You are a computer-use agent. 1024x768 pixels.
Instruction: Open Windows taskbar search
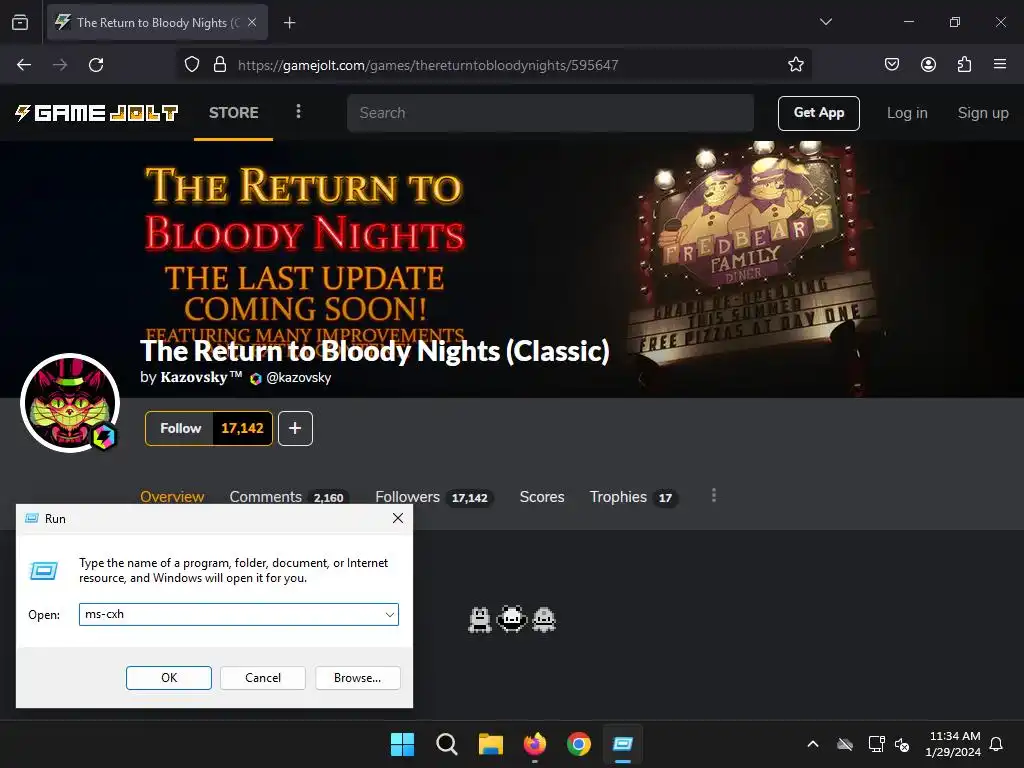click(447, 744)
